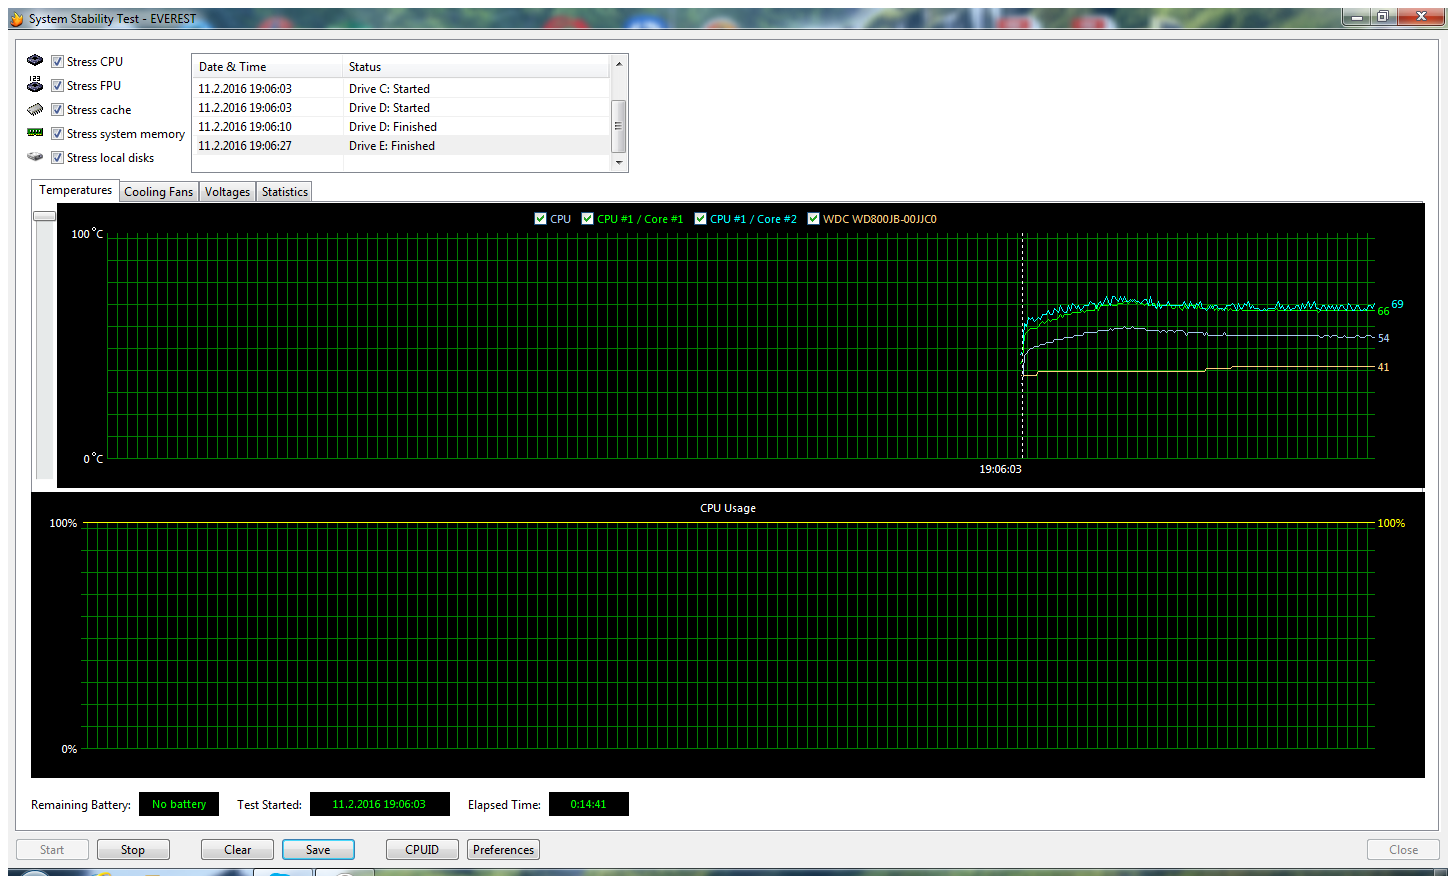Click the cache chip icon beside Stress cache
The image size is (1456, 876).
pyautogui.click(x=35, y=109)
